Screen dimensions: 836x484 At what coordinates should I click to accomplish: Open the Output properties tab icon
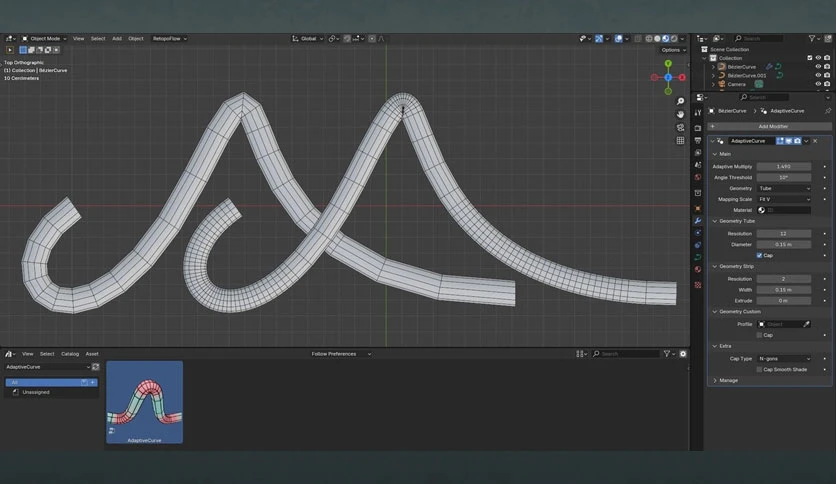tap(698, 141)
